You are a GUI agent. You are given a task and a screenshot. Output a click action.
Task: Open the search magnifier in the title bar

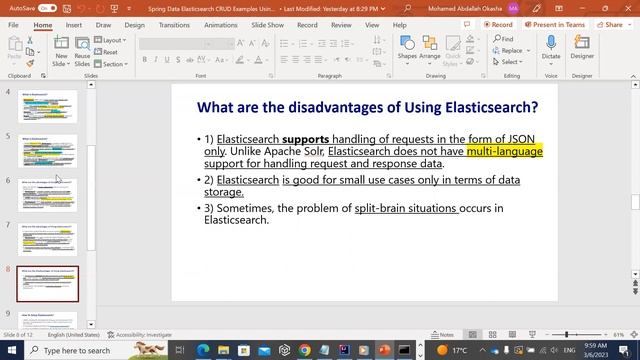(x=407, y=8)
